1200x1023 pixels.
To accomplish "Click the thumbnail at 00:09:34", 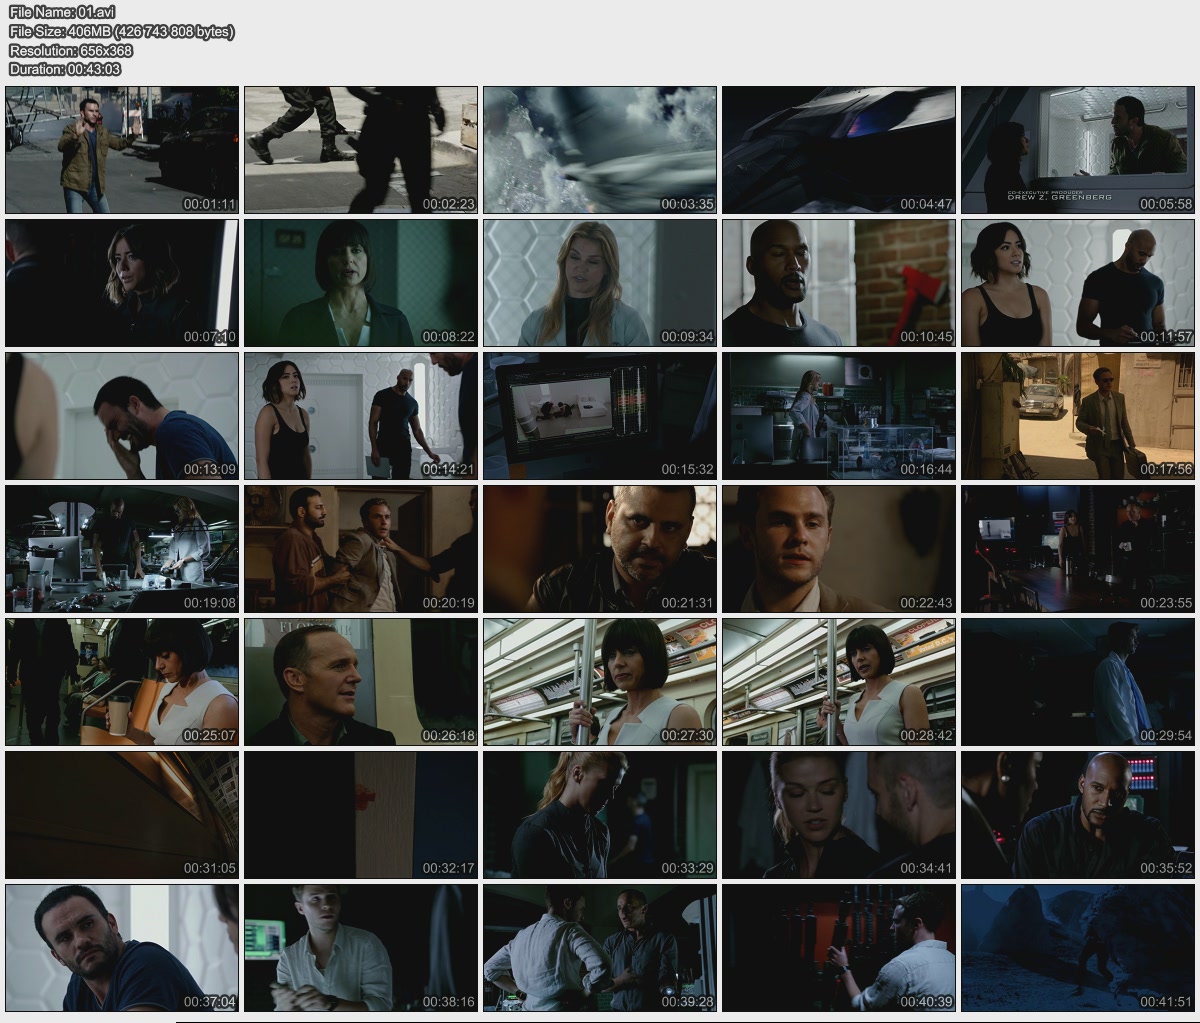I will click(x=600, y=283).
